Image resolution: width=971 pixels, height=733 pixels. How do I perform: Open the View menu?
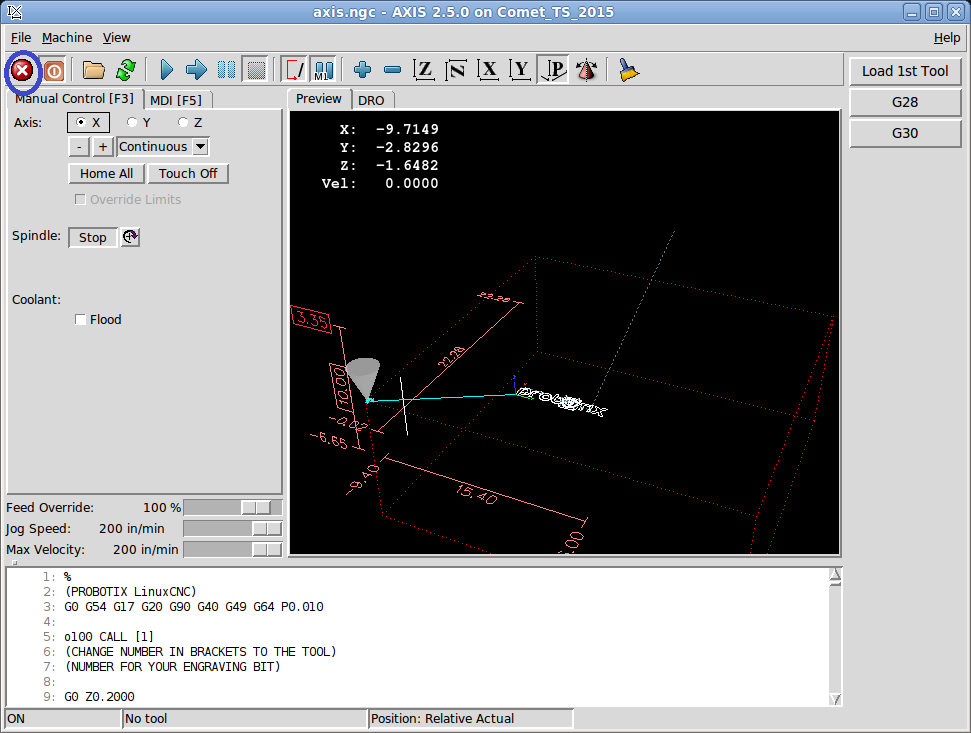pyautogui.click(x=117, y=37)
